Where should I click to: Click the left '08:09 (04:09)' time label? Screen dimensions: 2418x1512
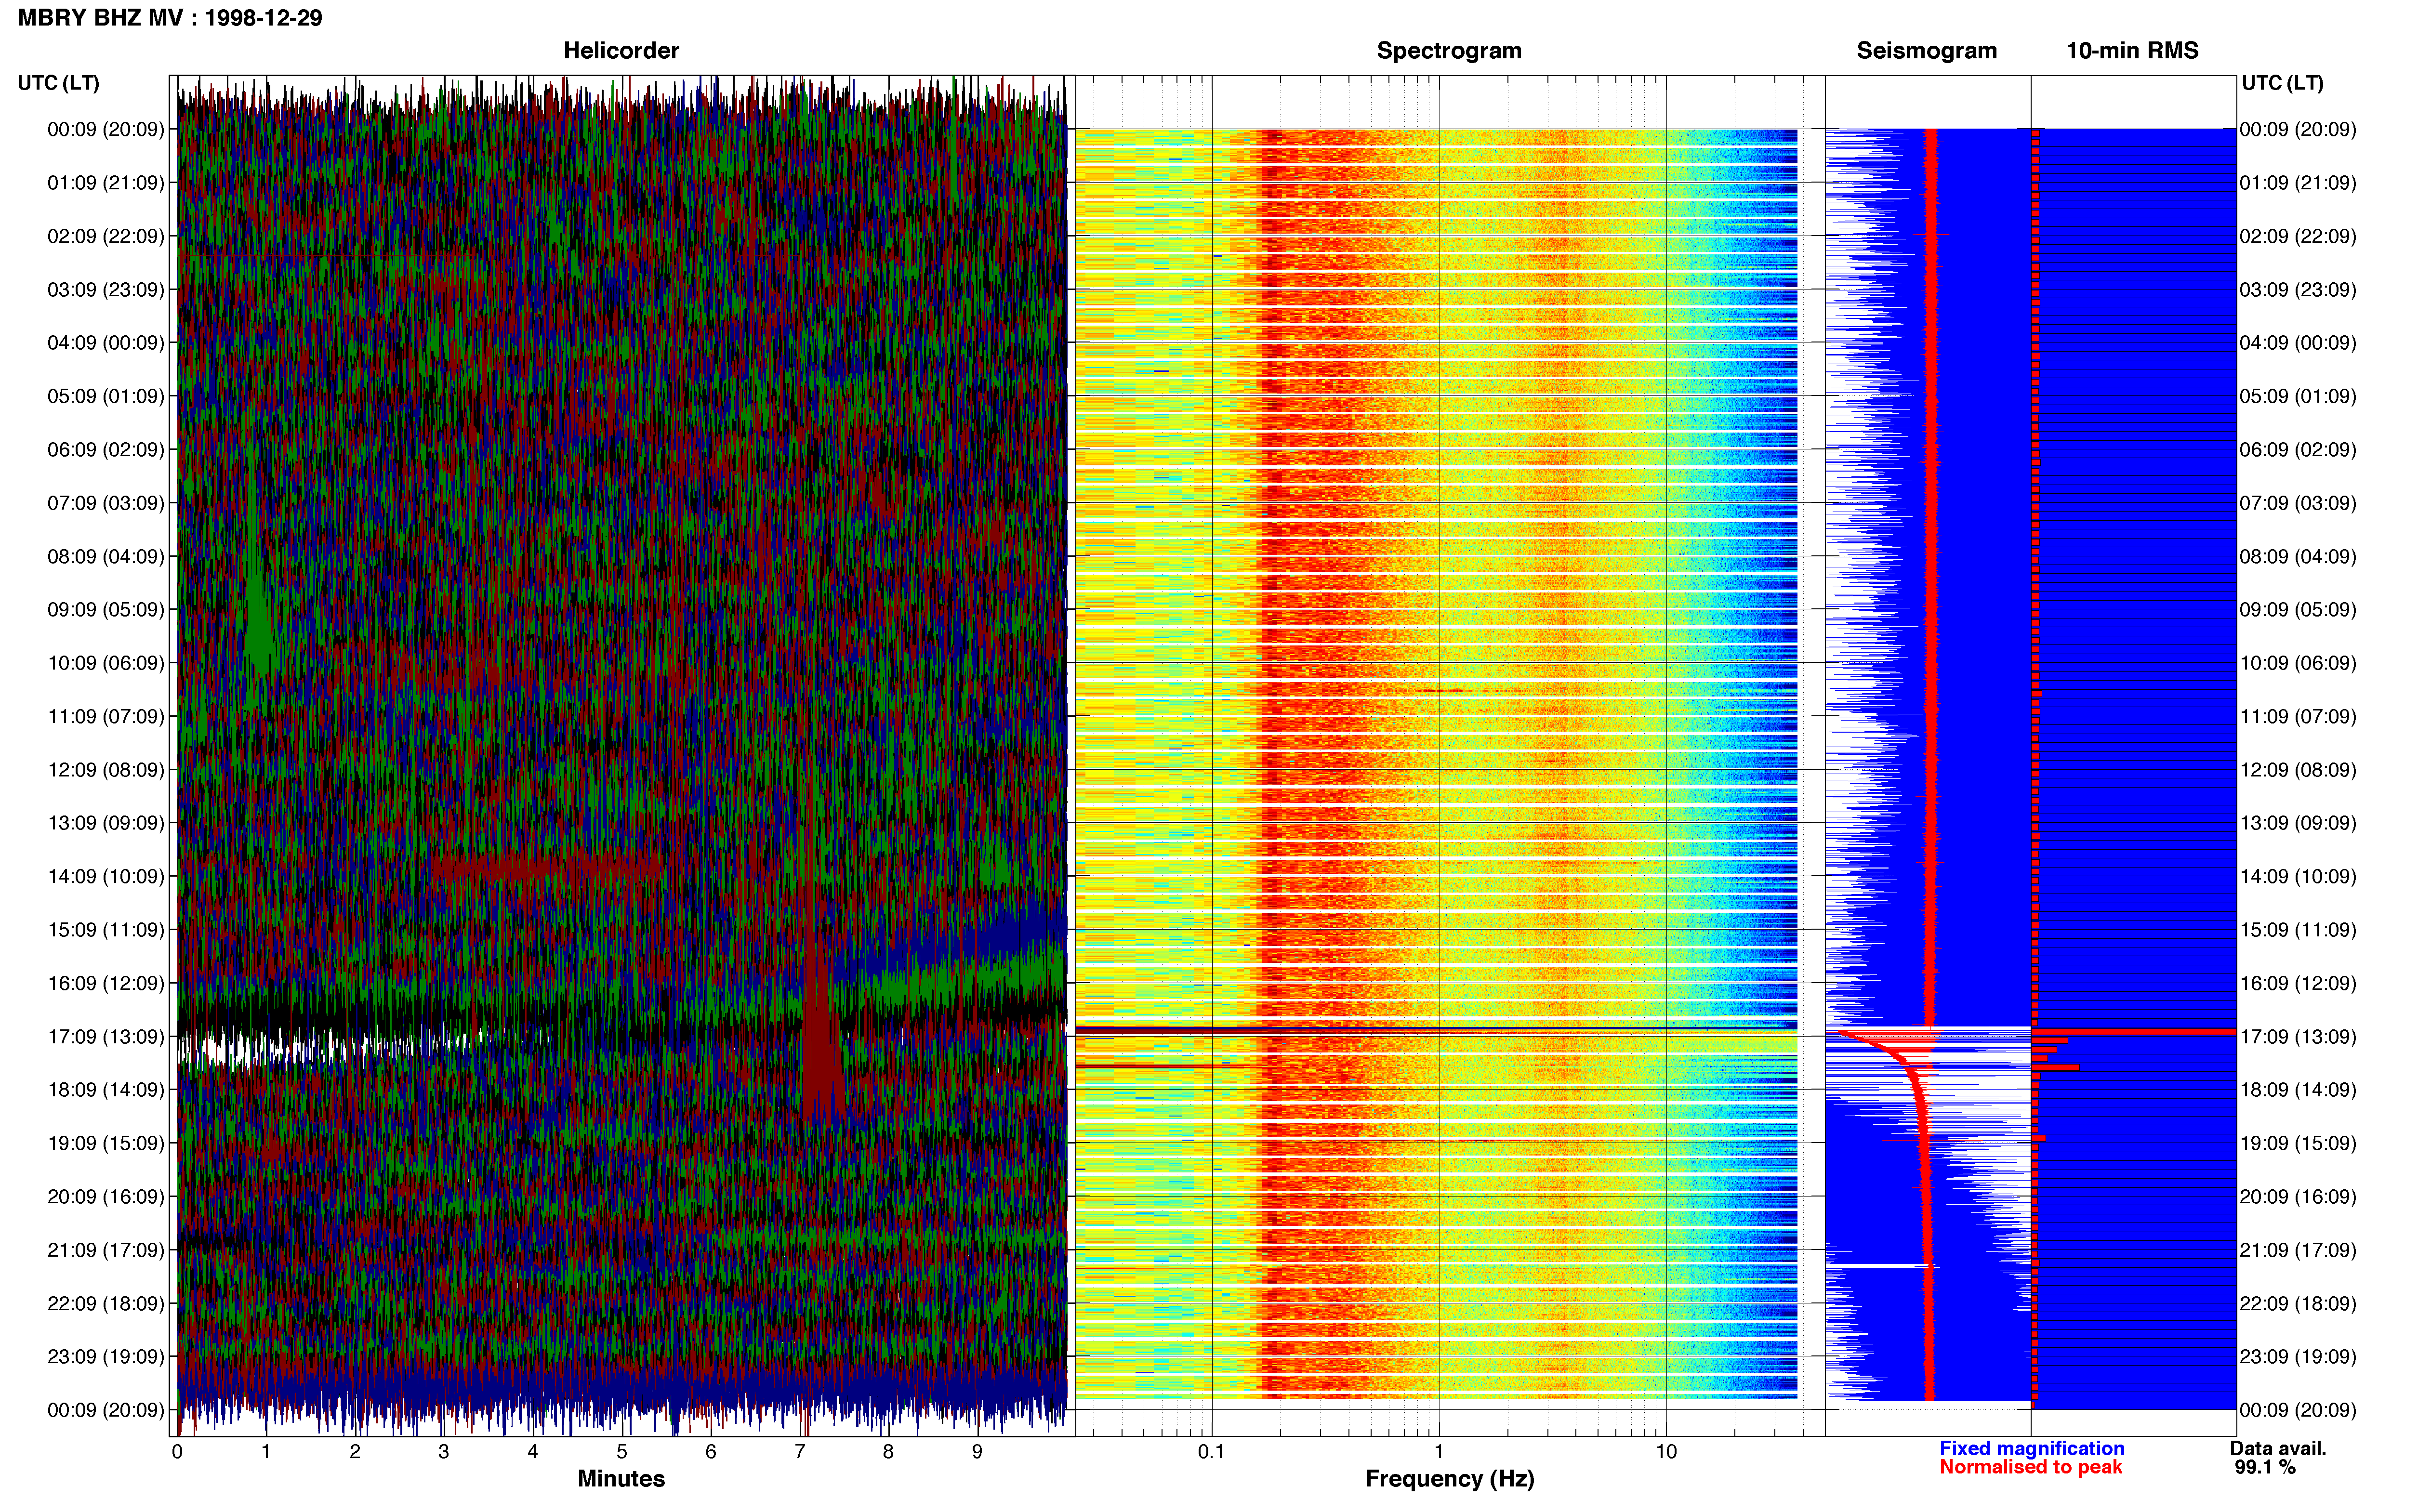click(106, 556)
